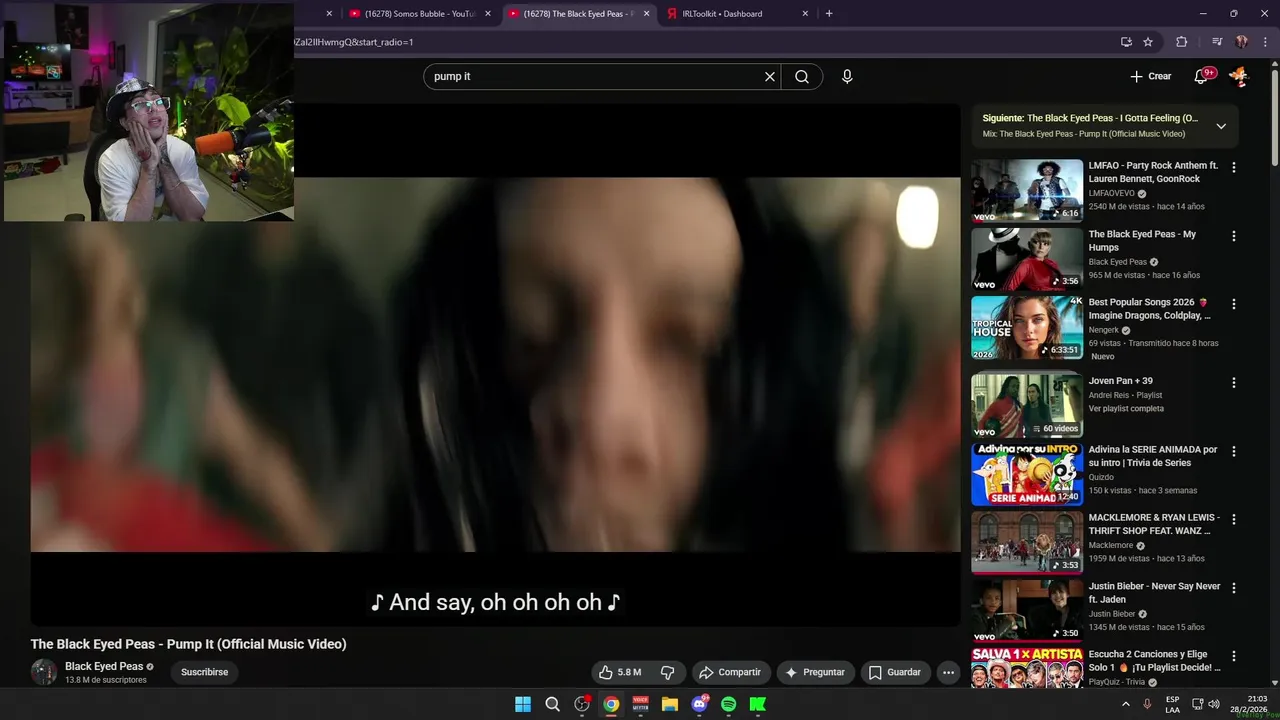Viewport: 1280px width, 720px height.
Task: Click the Crear button
Action: click(x=1150, y=76)
